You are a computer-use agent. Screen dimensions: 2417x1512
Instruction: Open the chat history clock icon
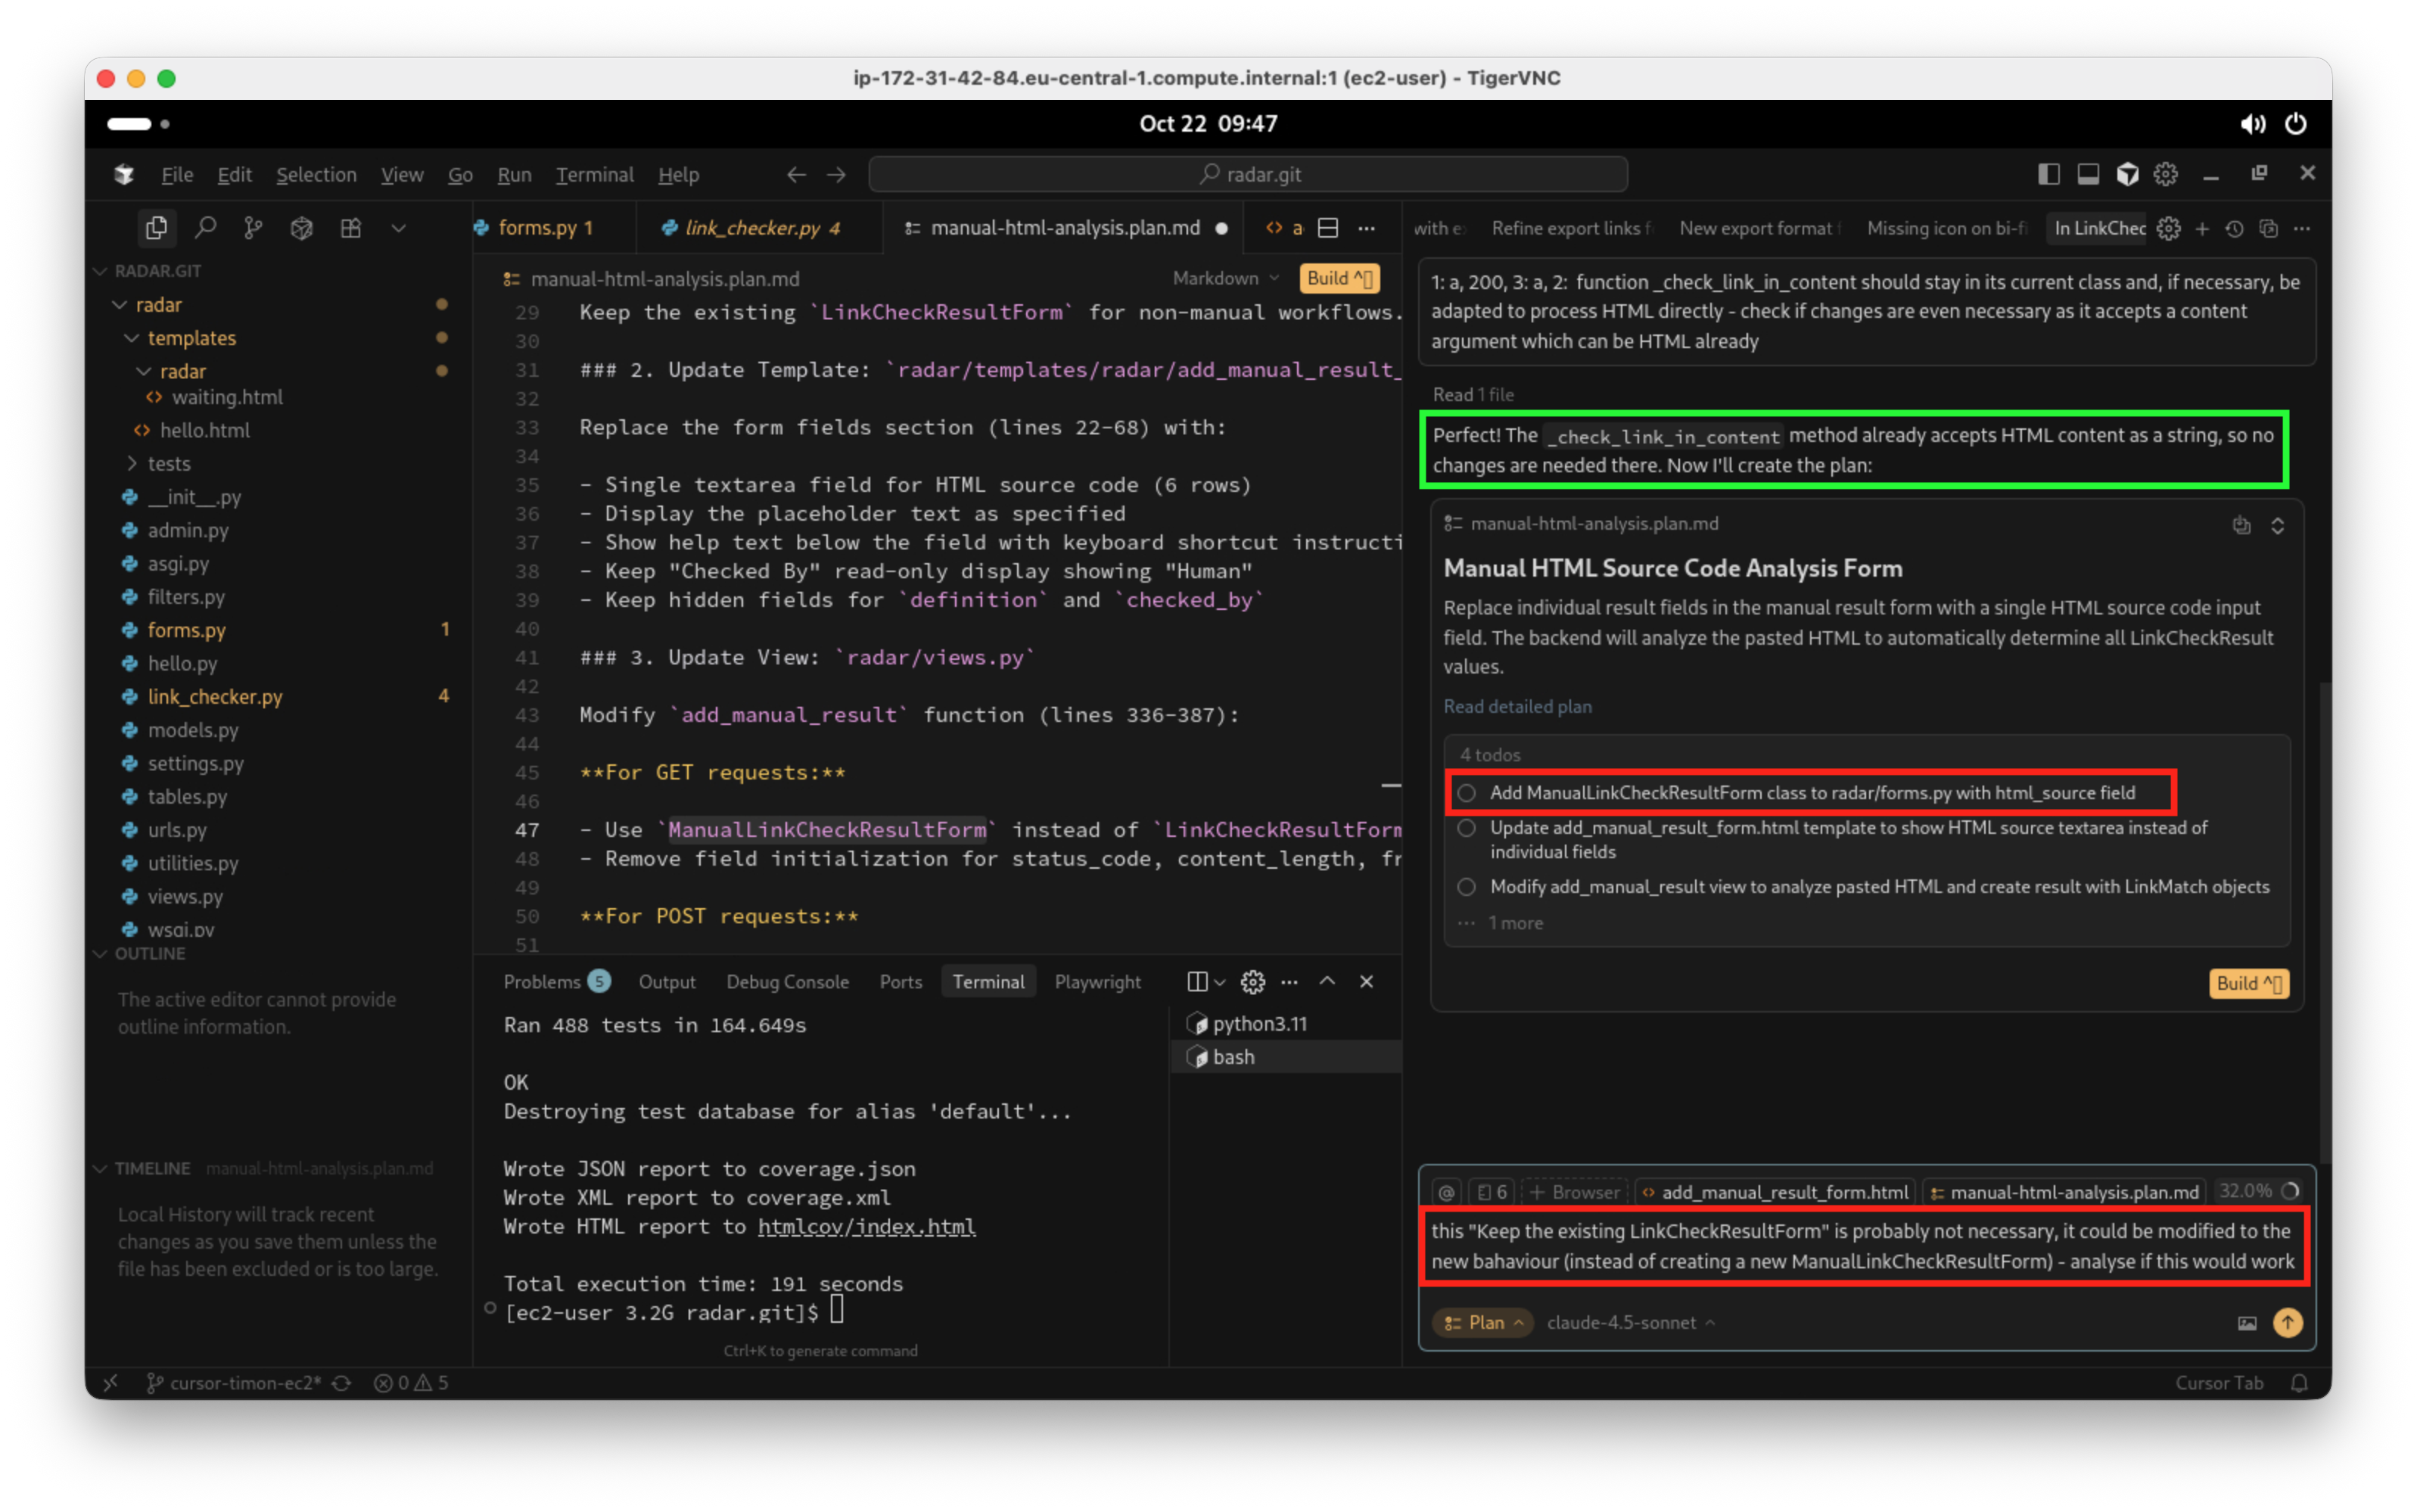tap(2234, 229)
